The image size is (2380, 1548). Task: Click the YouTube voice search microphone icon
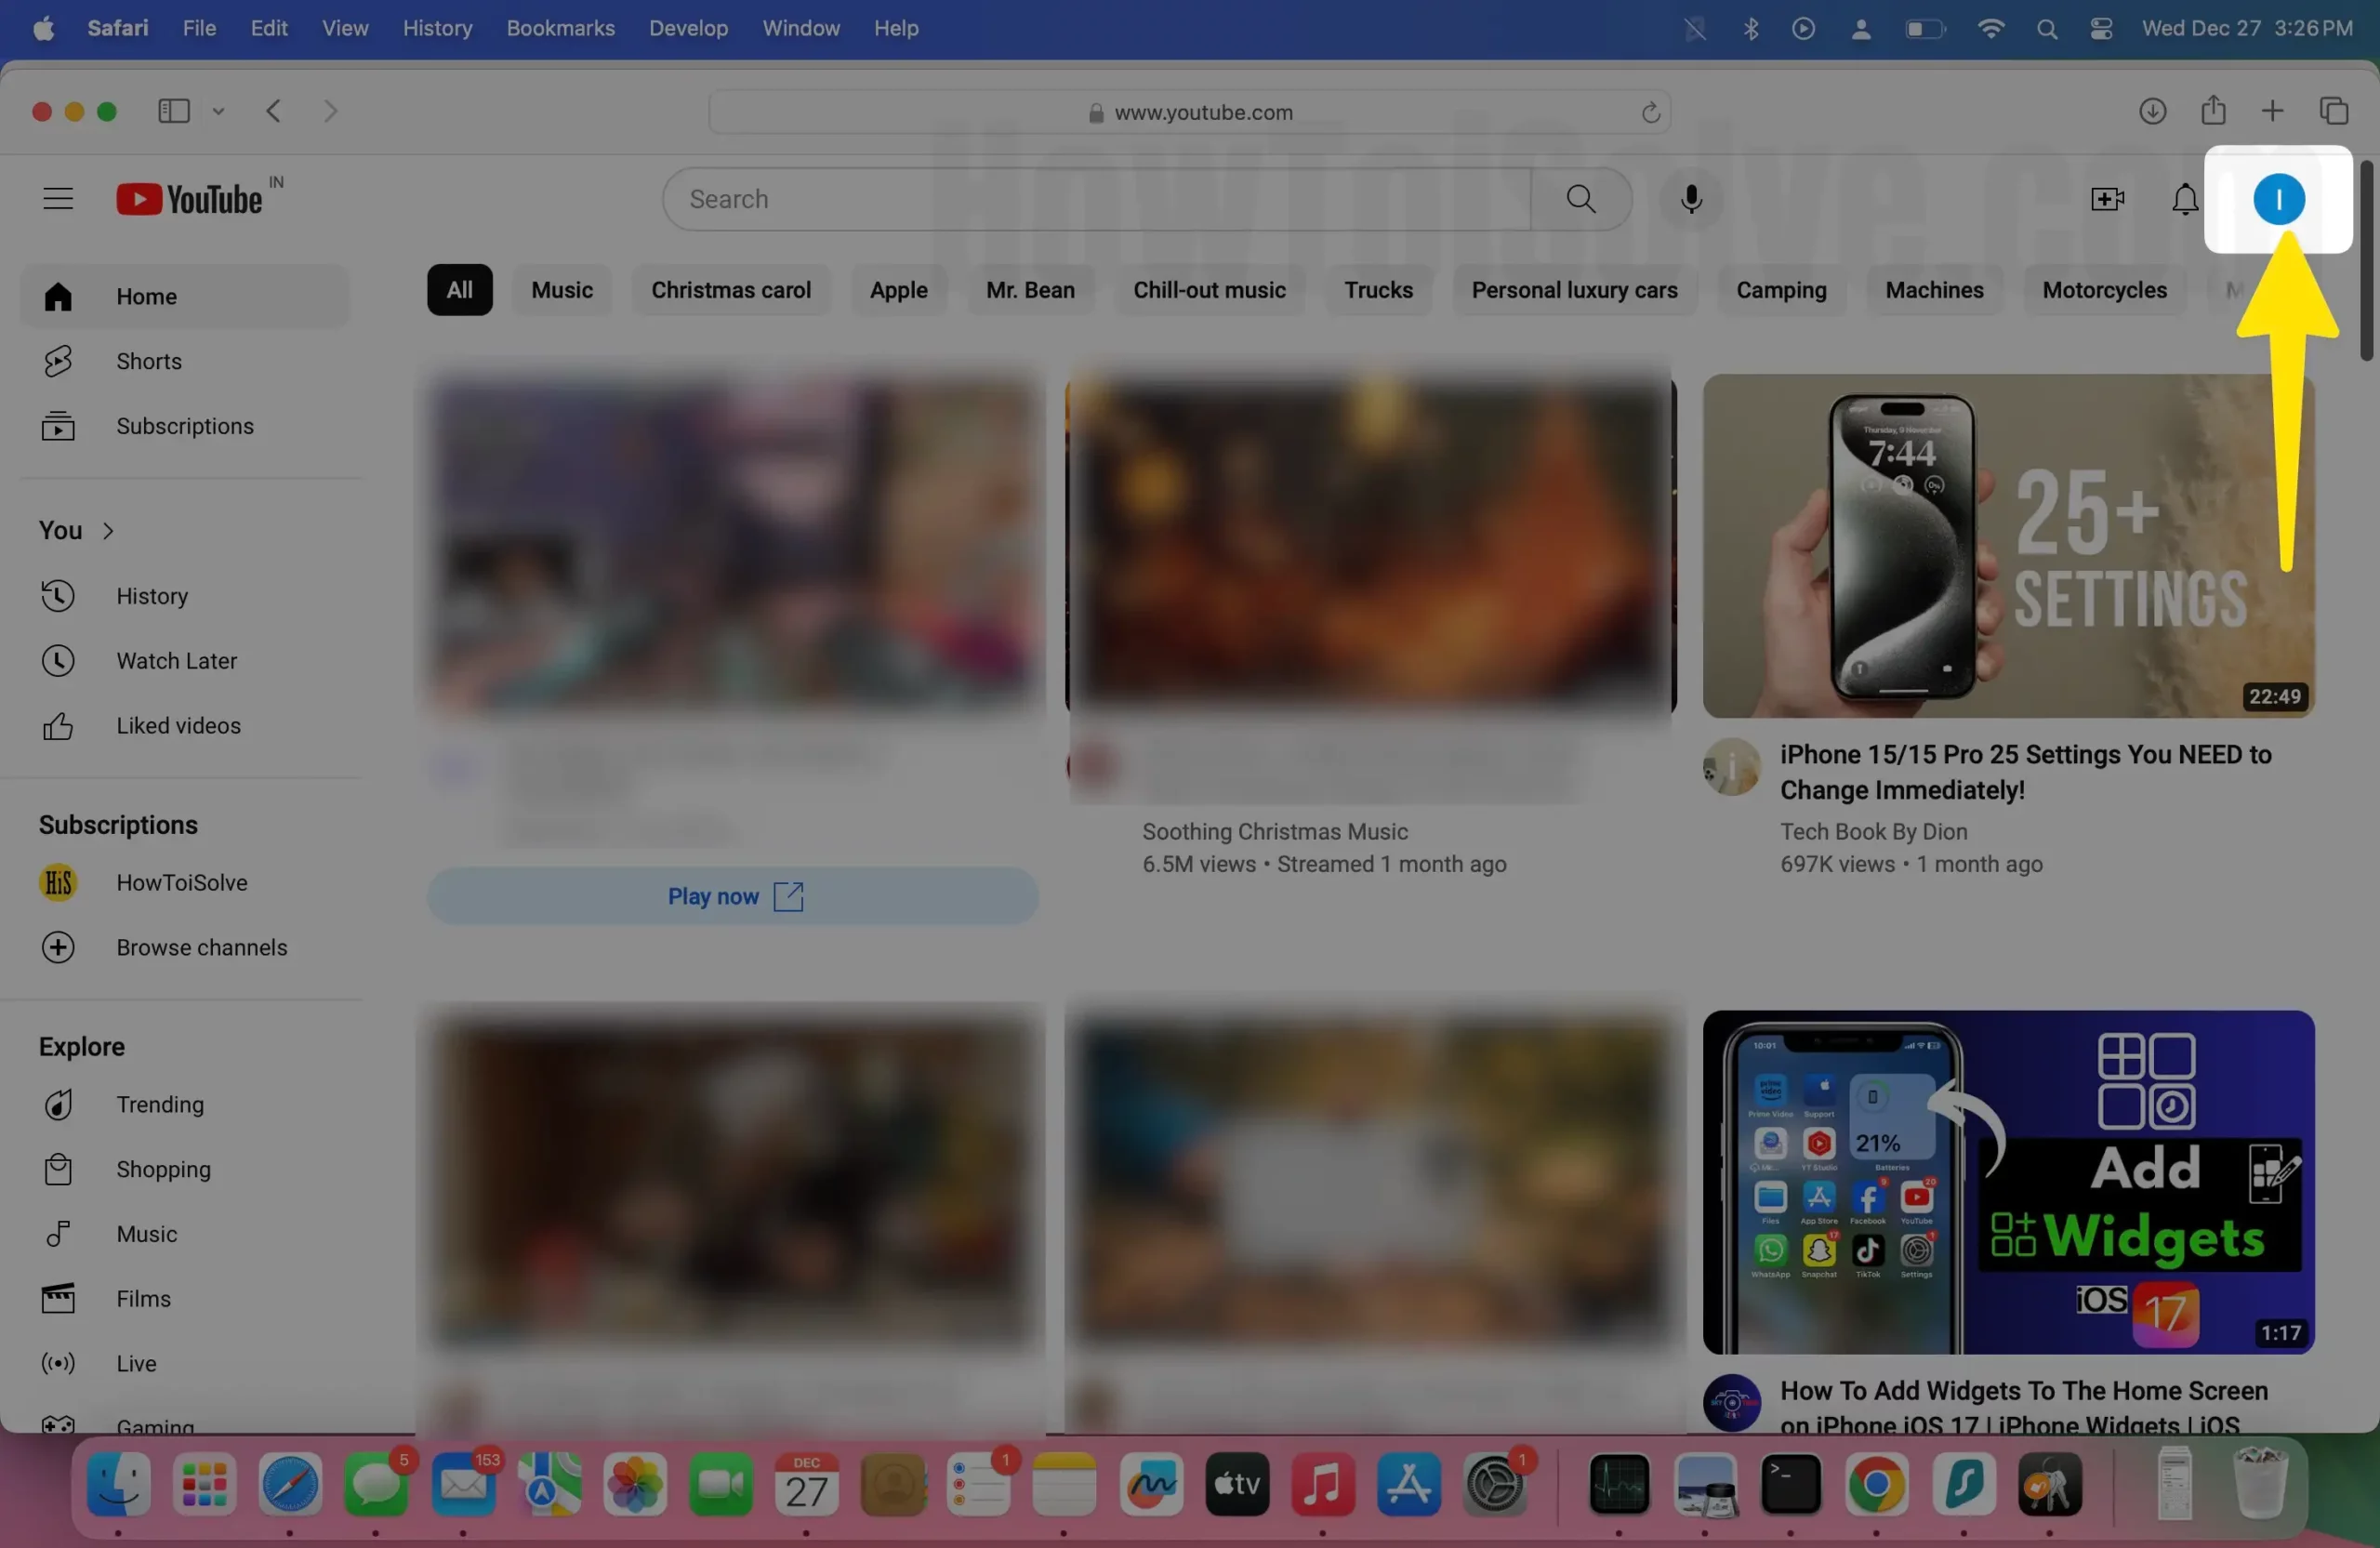[x=1691, y=199]
